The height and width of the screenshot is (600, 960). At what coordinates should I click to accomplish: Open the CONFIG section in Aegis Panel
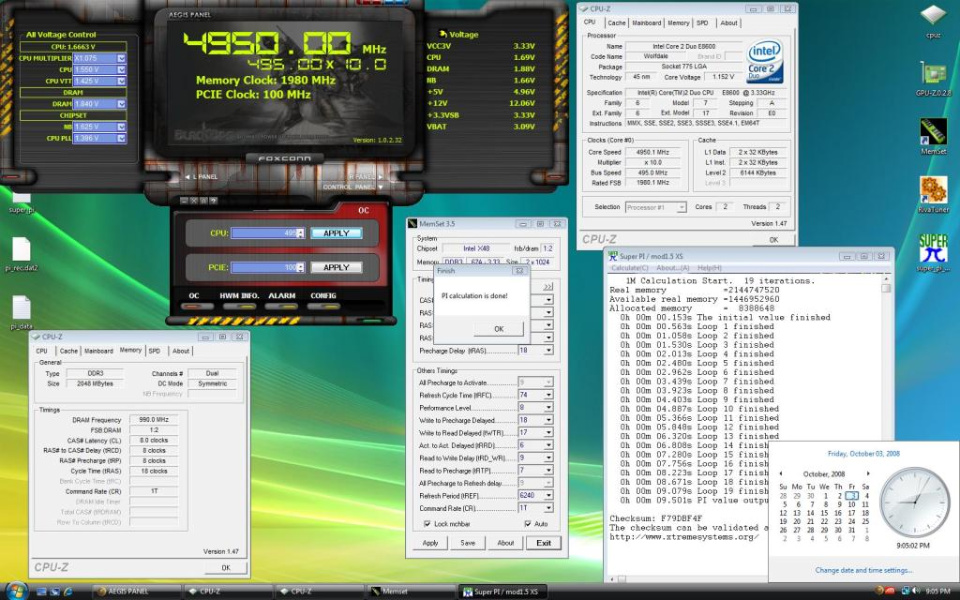coord(323,296)
